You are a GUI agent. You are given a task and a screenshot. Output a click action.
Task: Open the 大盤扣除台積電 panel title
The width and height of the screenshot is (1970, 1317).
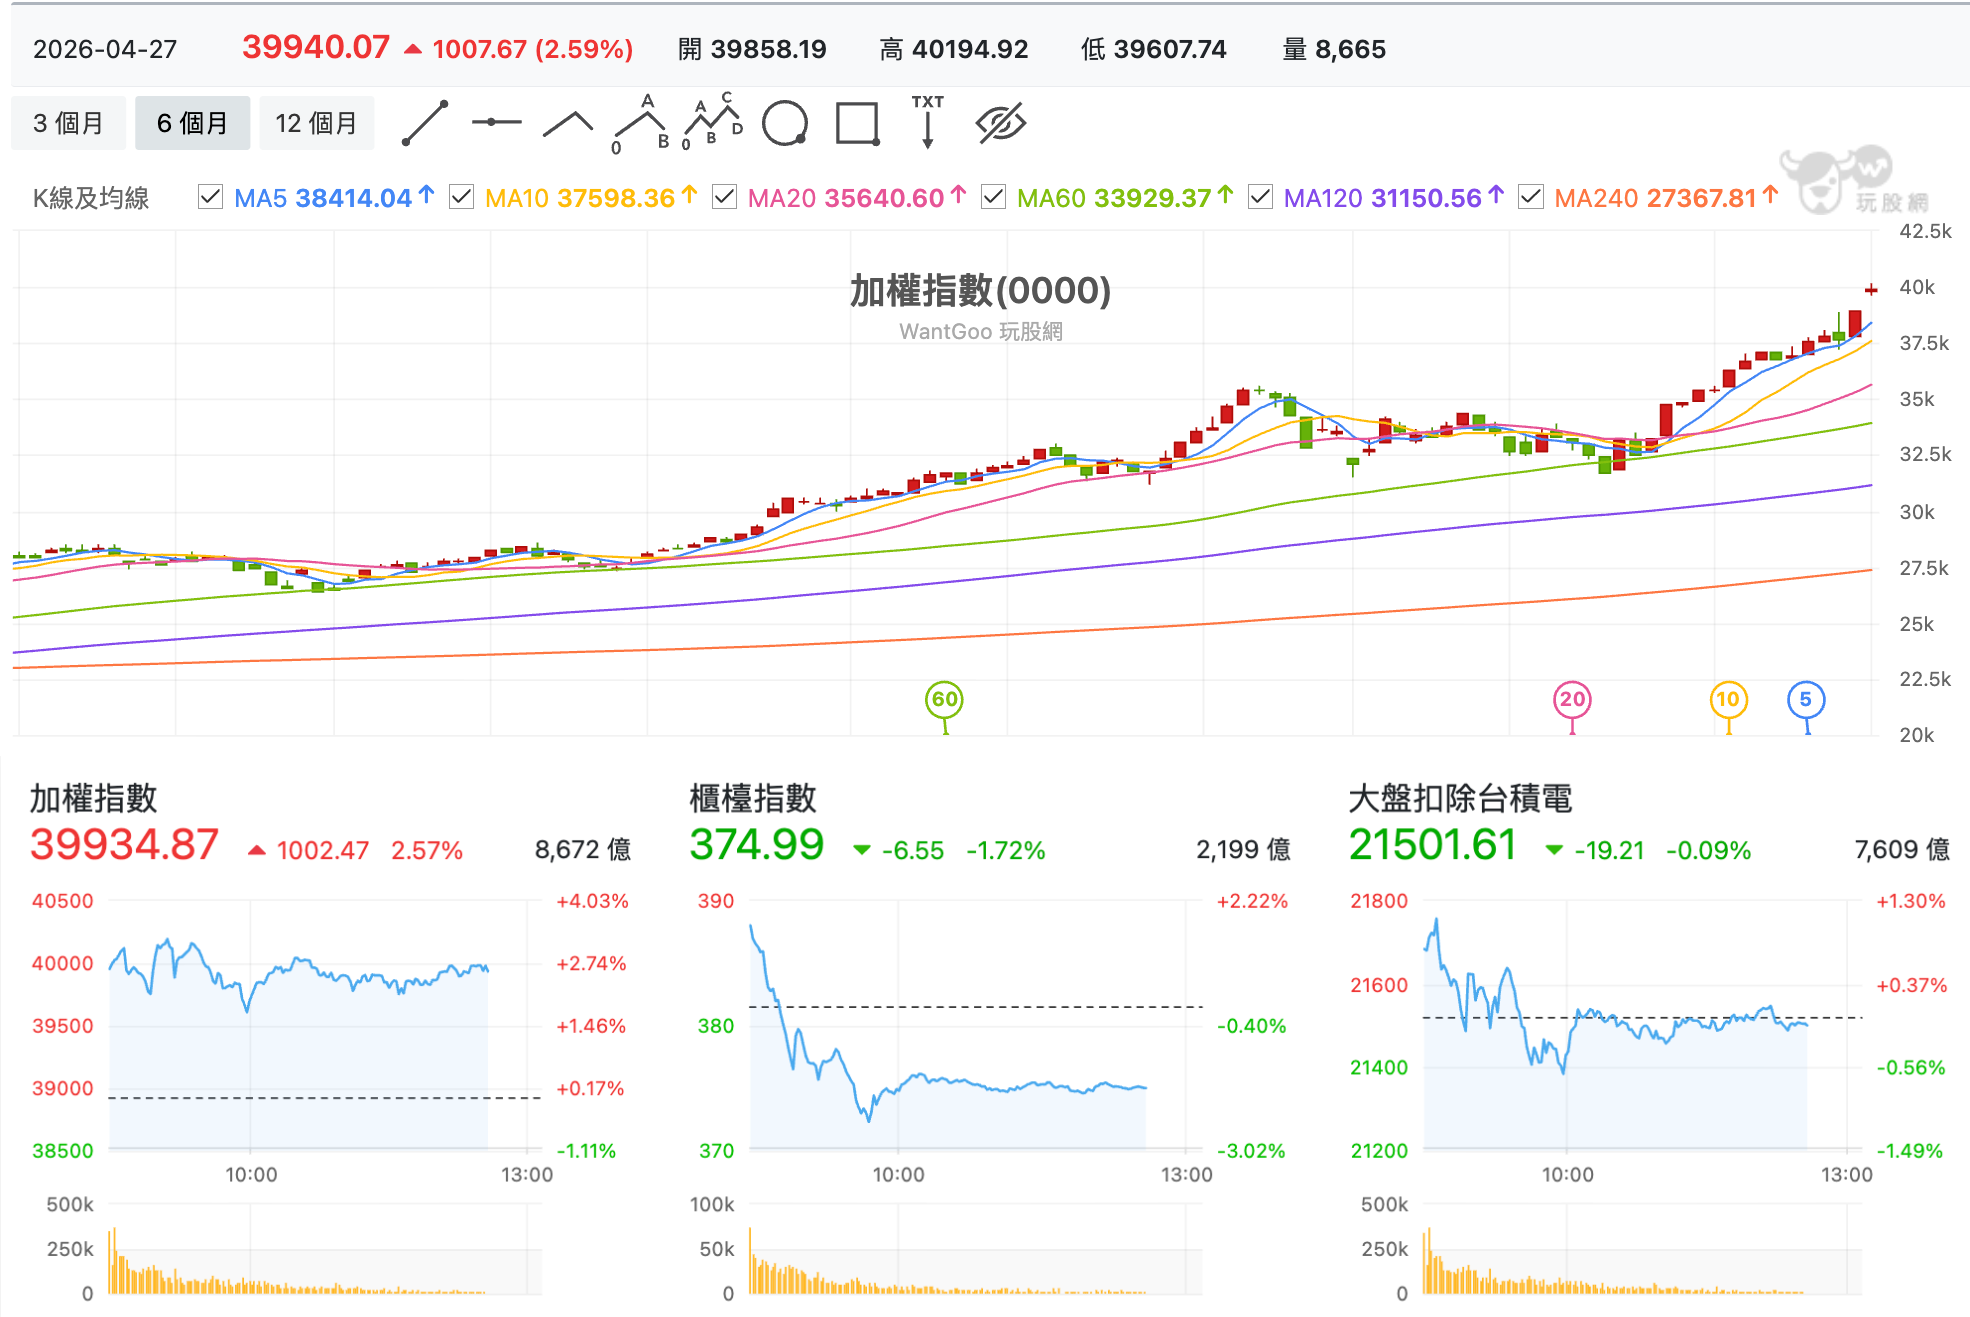[1460, 798]
